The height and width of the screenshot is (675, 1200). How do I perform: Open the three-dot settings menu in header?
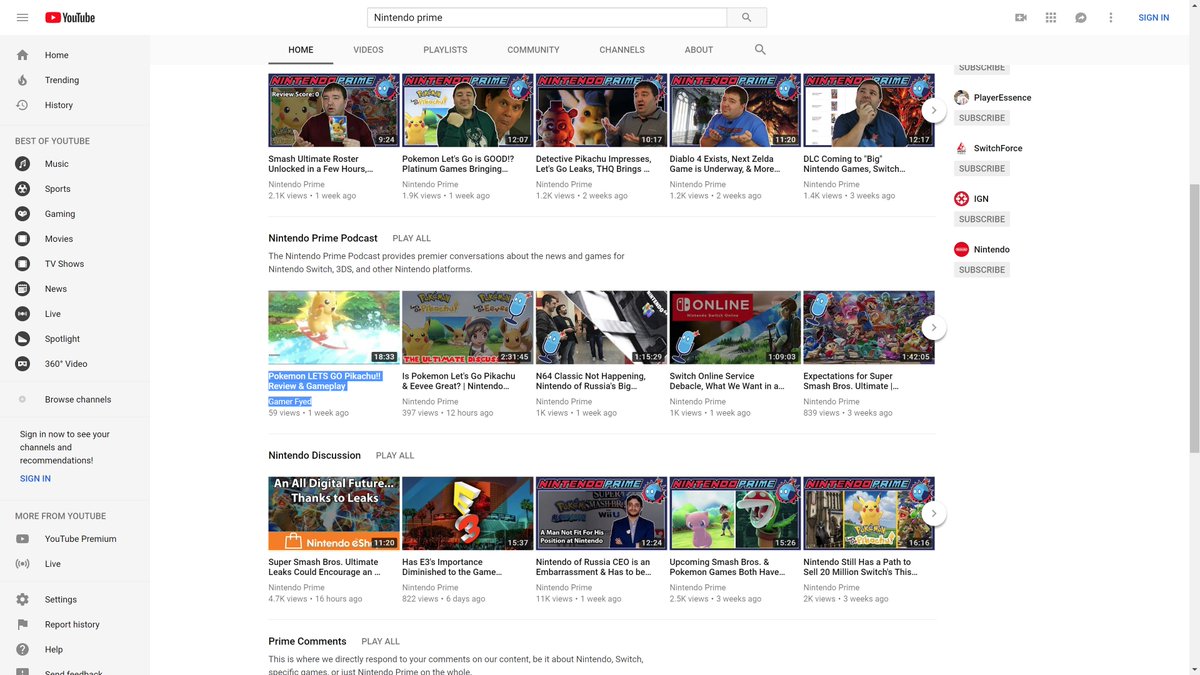tap(1111, 18)
